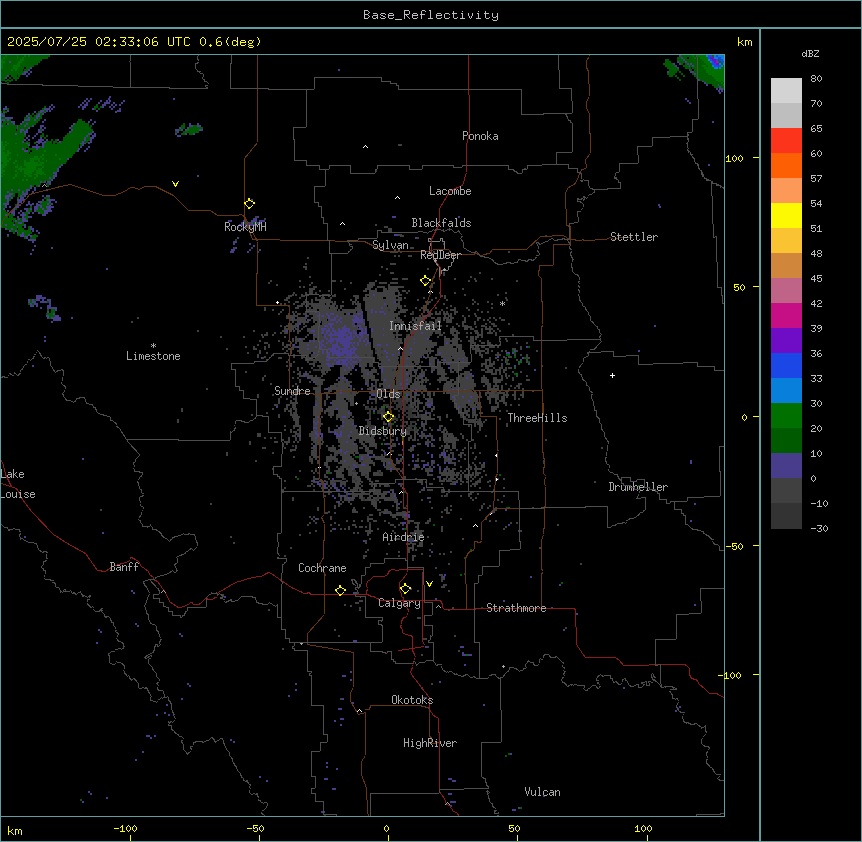Click the Innisfail label

[415, 326]
